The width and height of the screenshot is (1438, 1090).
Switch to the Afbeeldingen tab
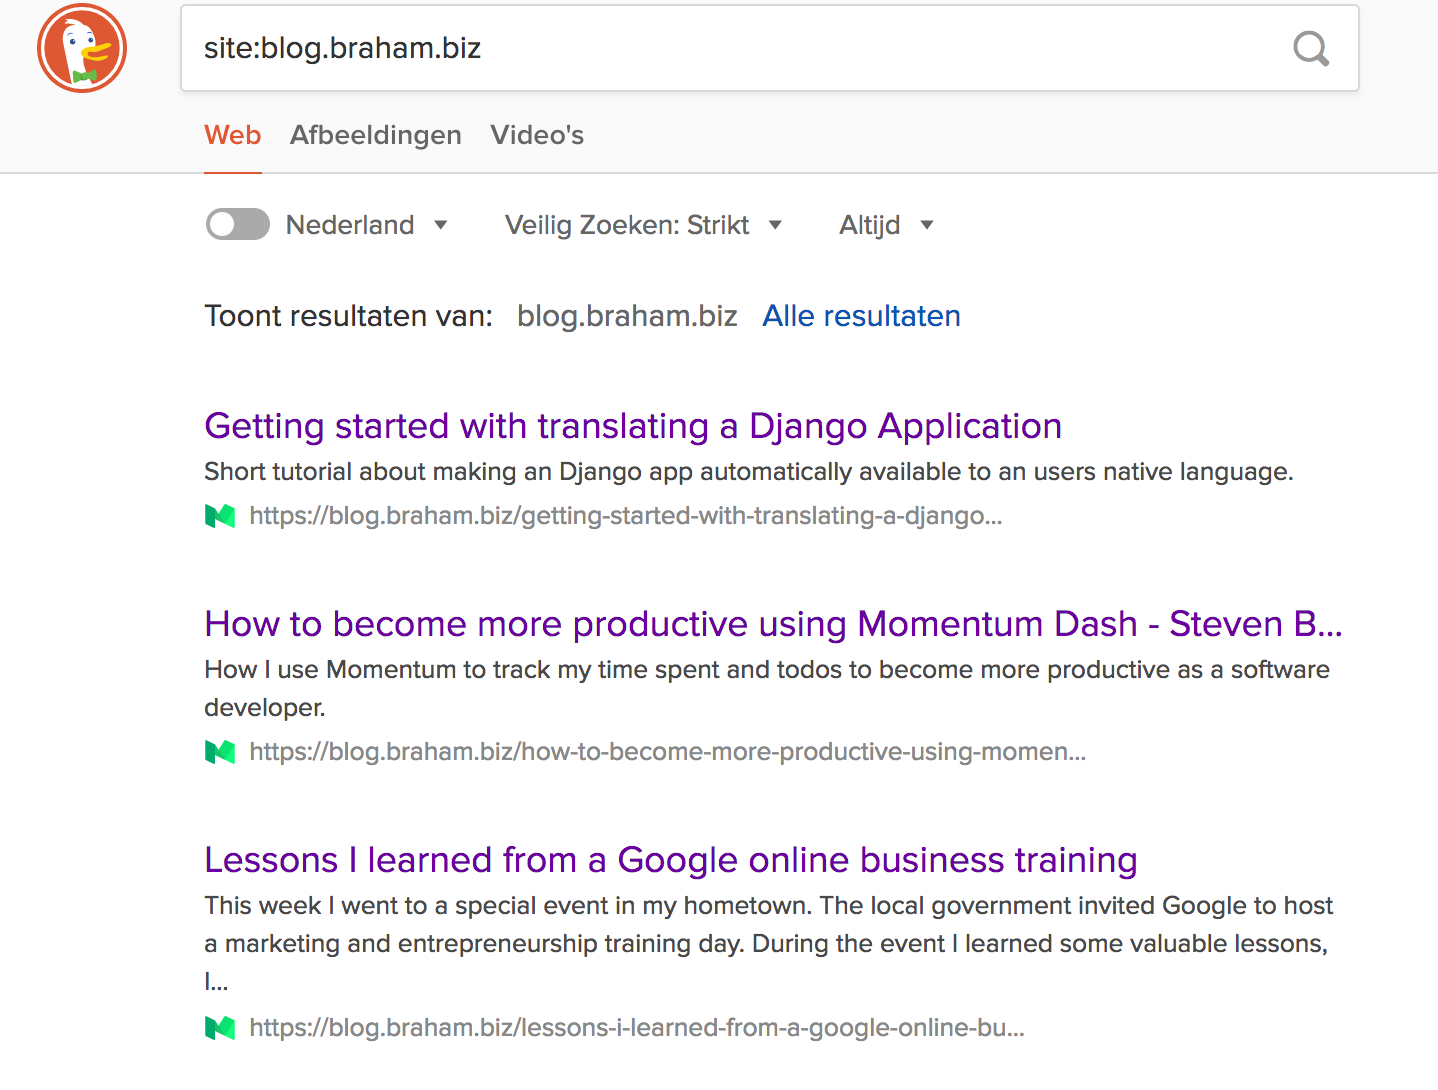pos(376,135)
